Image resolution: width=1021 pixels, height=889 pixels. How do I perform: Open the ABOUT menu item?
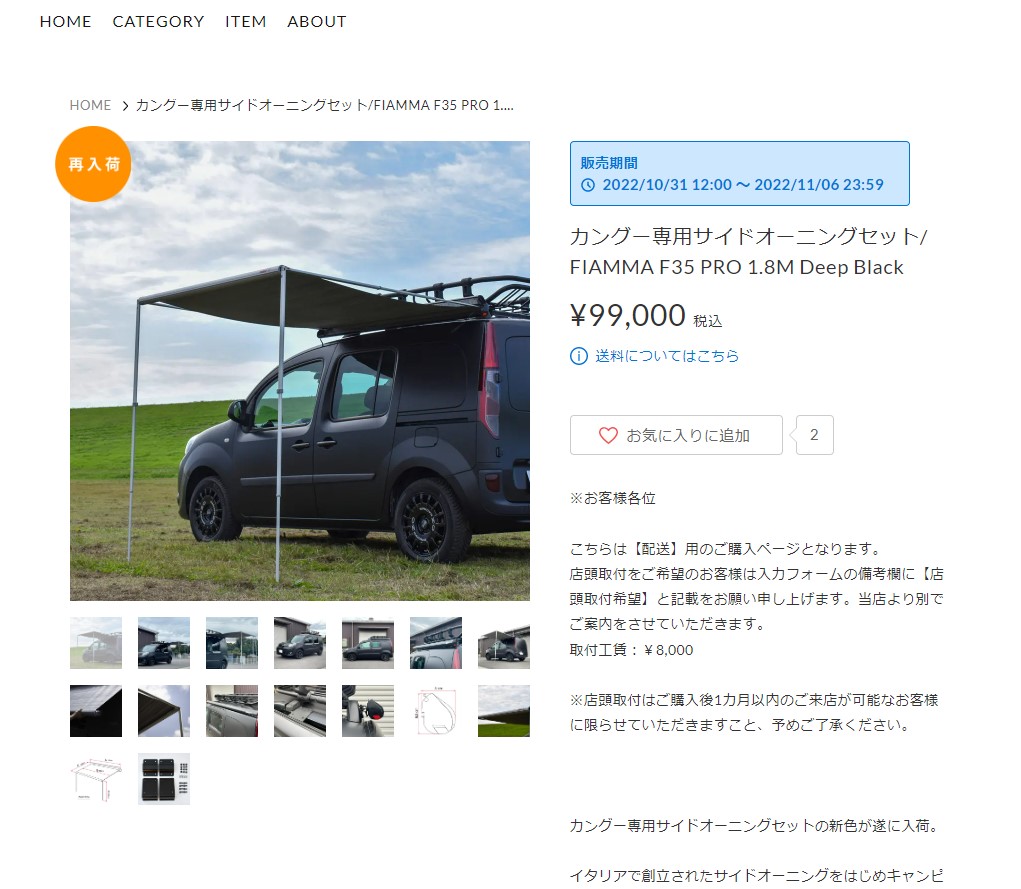[316, 21]
